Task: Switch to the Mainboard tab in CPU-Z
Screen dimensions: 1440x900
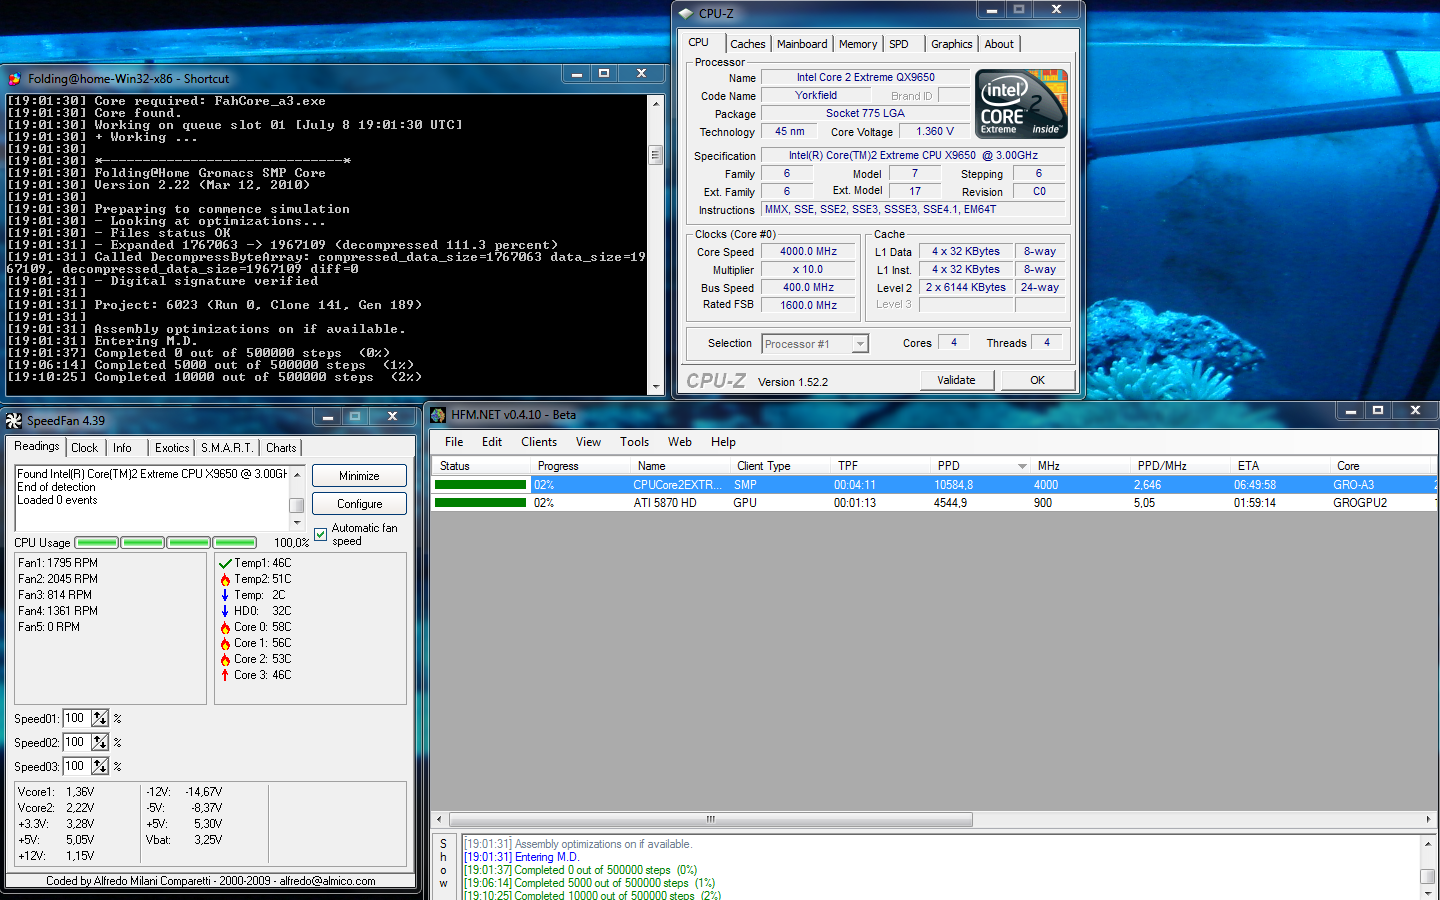Action: 801,44
